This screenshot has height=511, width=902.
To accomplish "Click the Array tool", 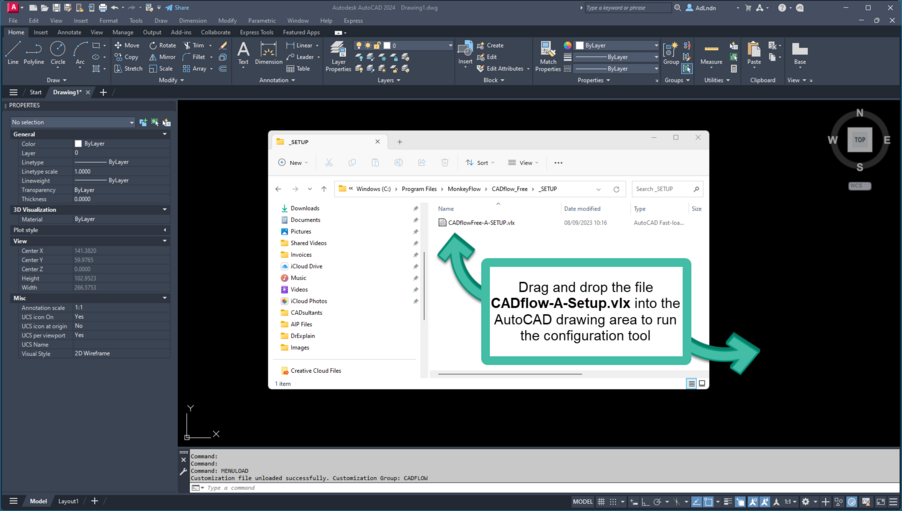I will [x=194, y=68].
